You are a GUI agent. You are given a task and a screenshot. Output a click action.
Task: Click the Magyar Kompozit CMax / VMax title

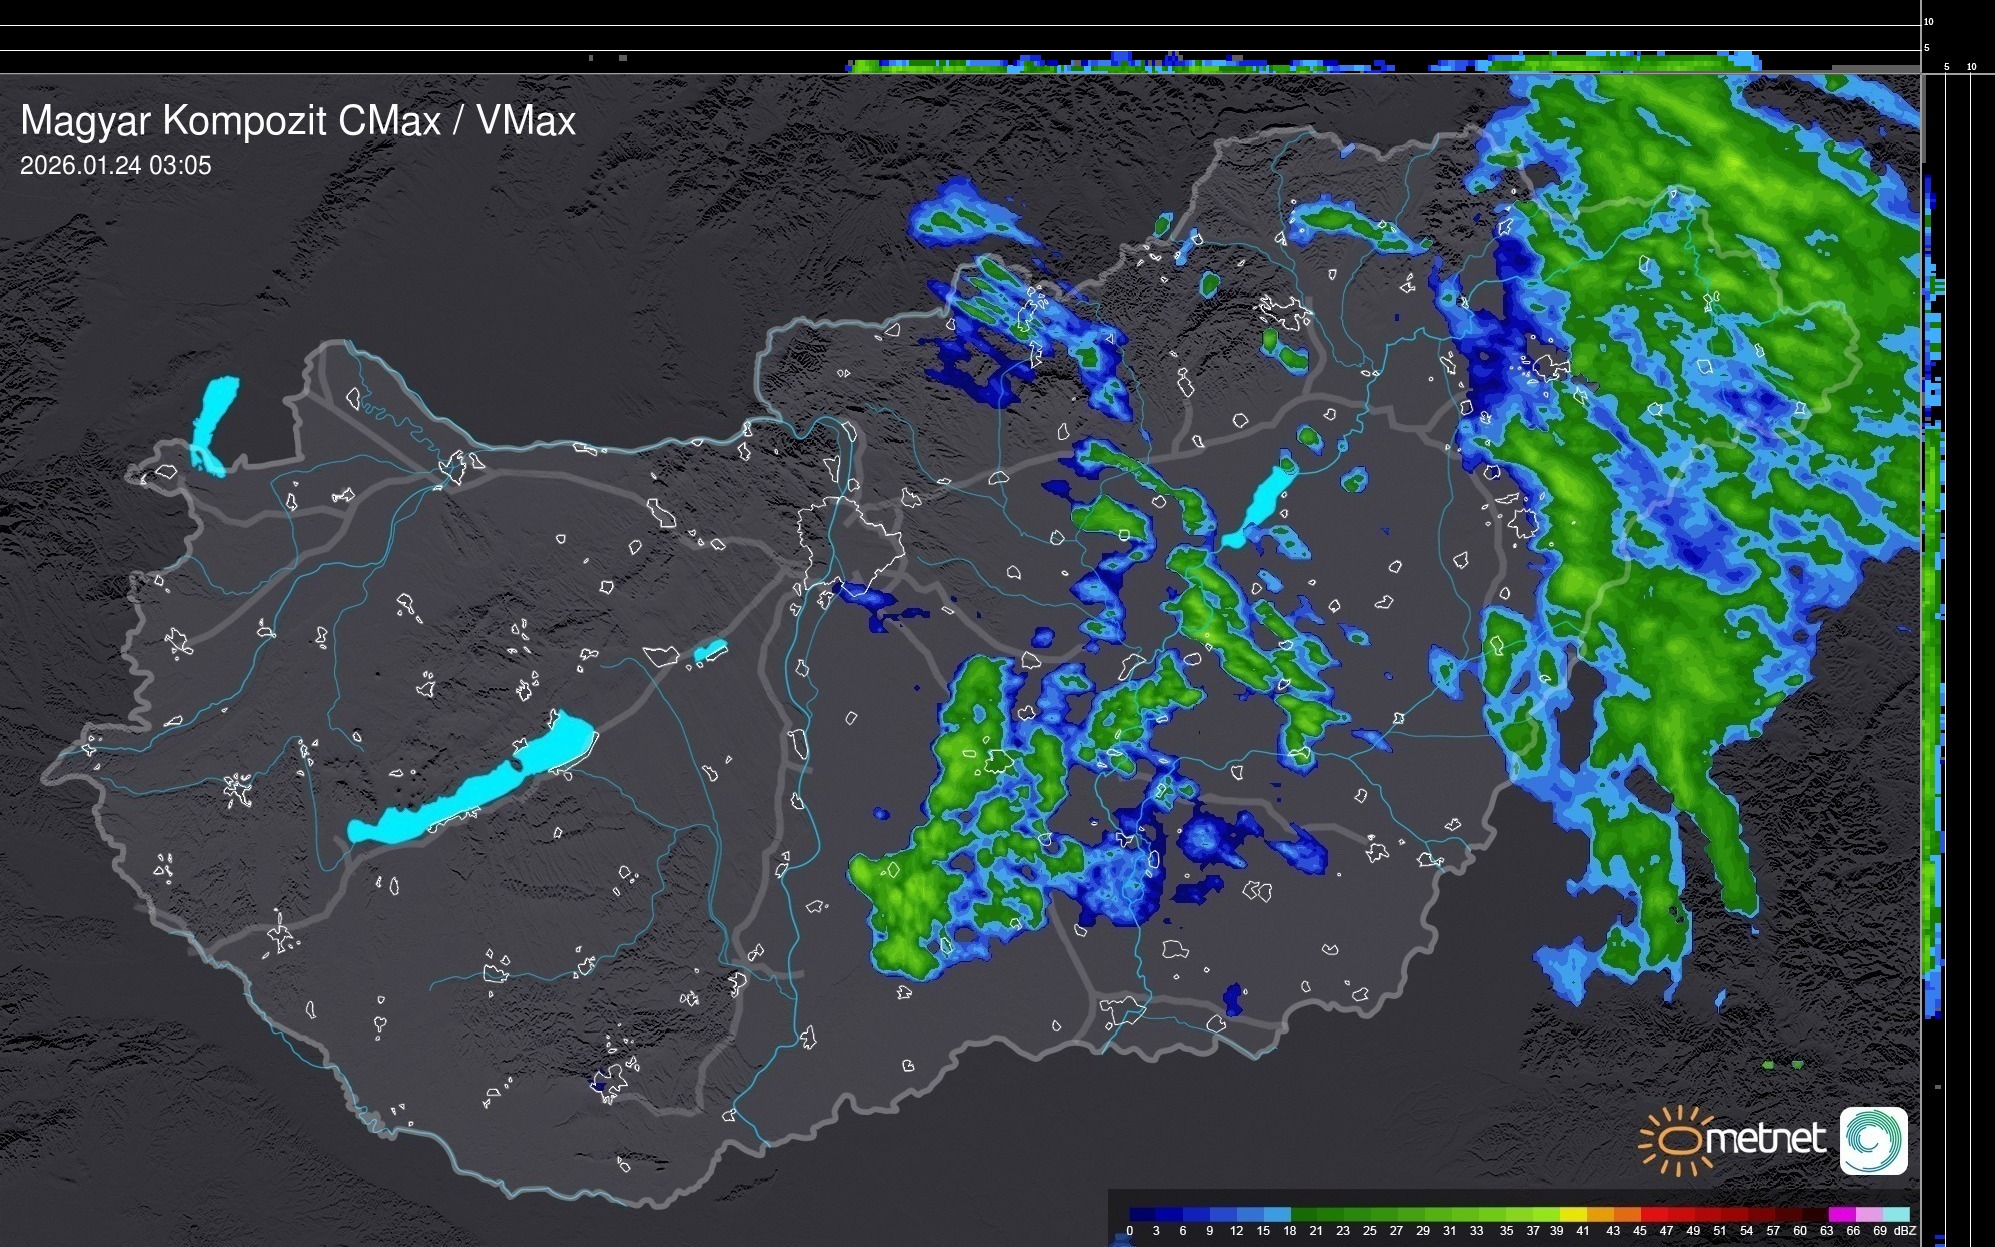(298, 121)
